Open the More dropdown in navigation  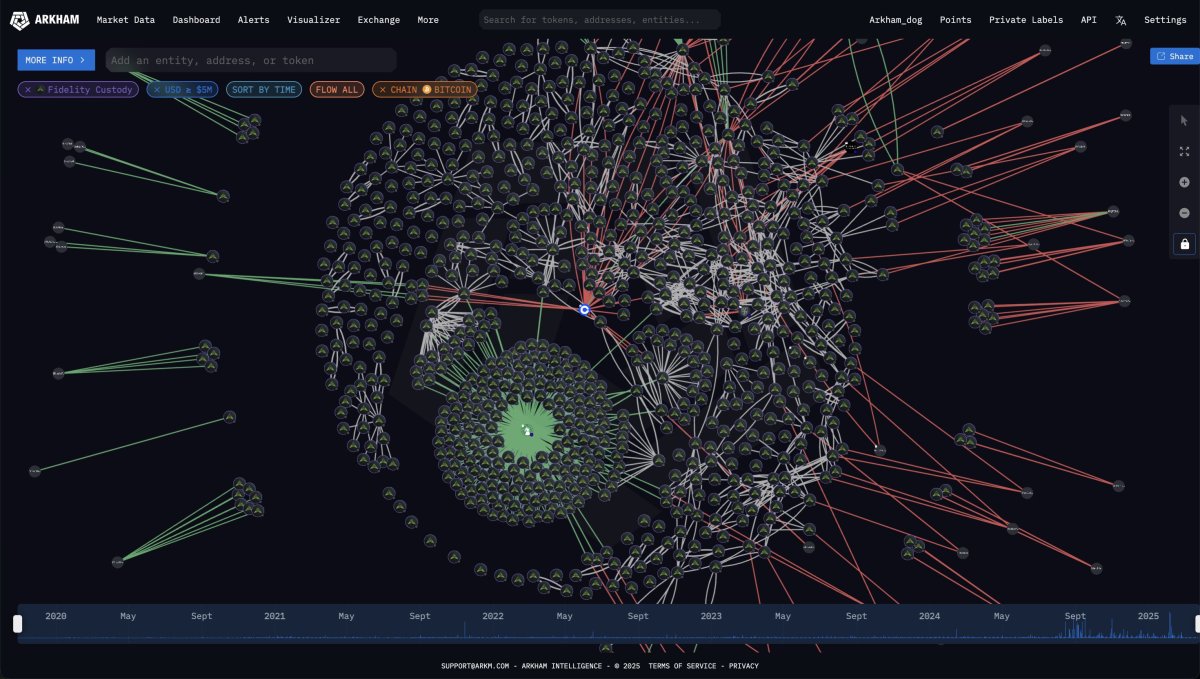click(x=428, y=20)
